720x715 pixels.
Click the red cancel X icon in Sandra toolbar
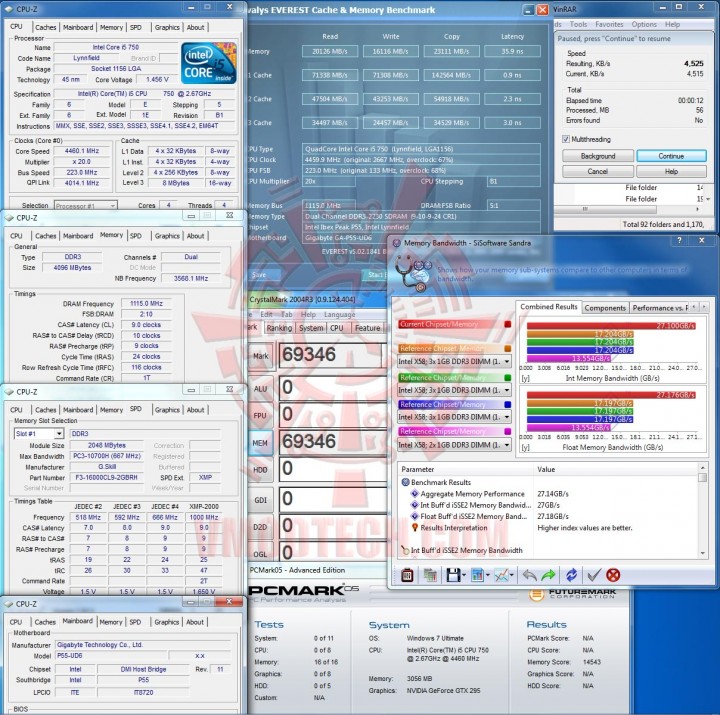click(613, 574)
